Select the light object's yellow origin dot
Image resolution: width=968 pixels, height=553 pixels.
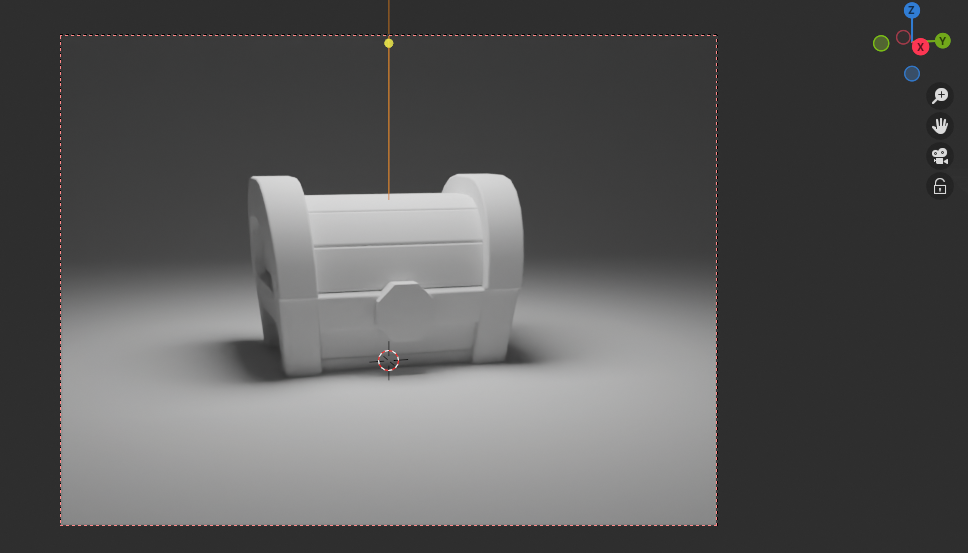click(x=388, y=43)
